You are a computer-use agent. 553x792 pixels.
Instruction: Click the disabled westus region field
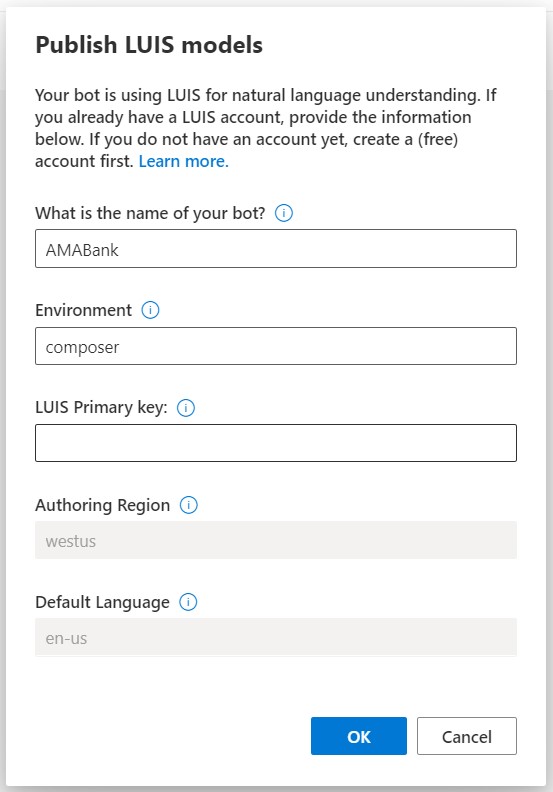(276, 540)
